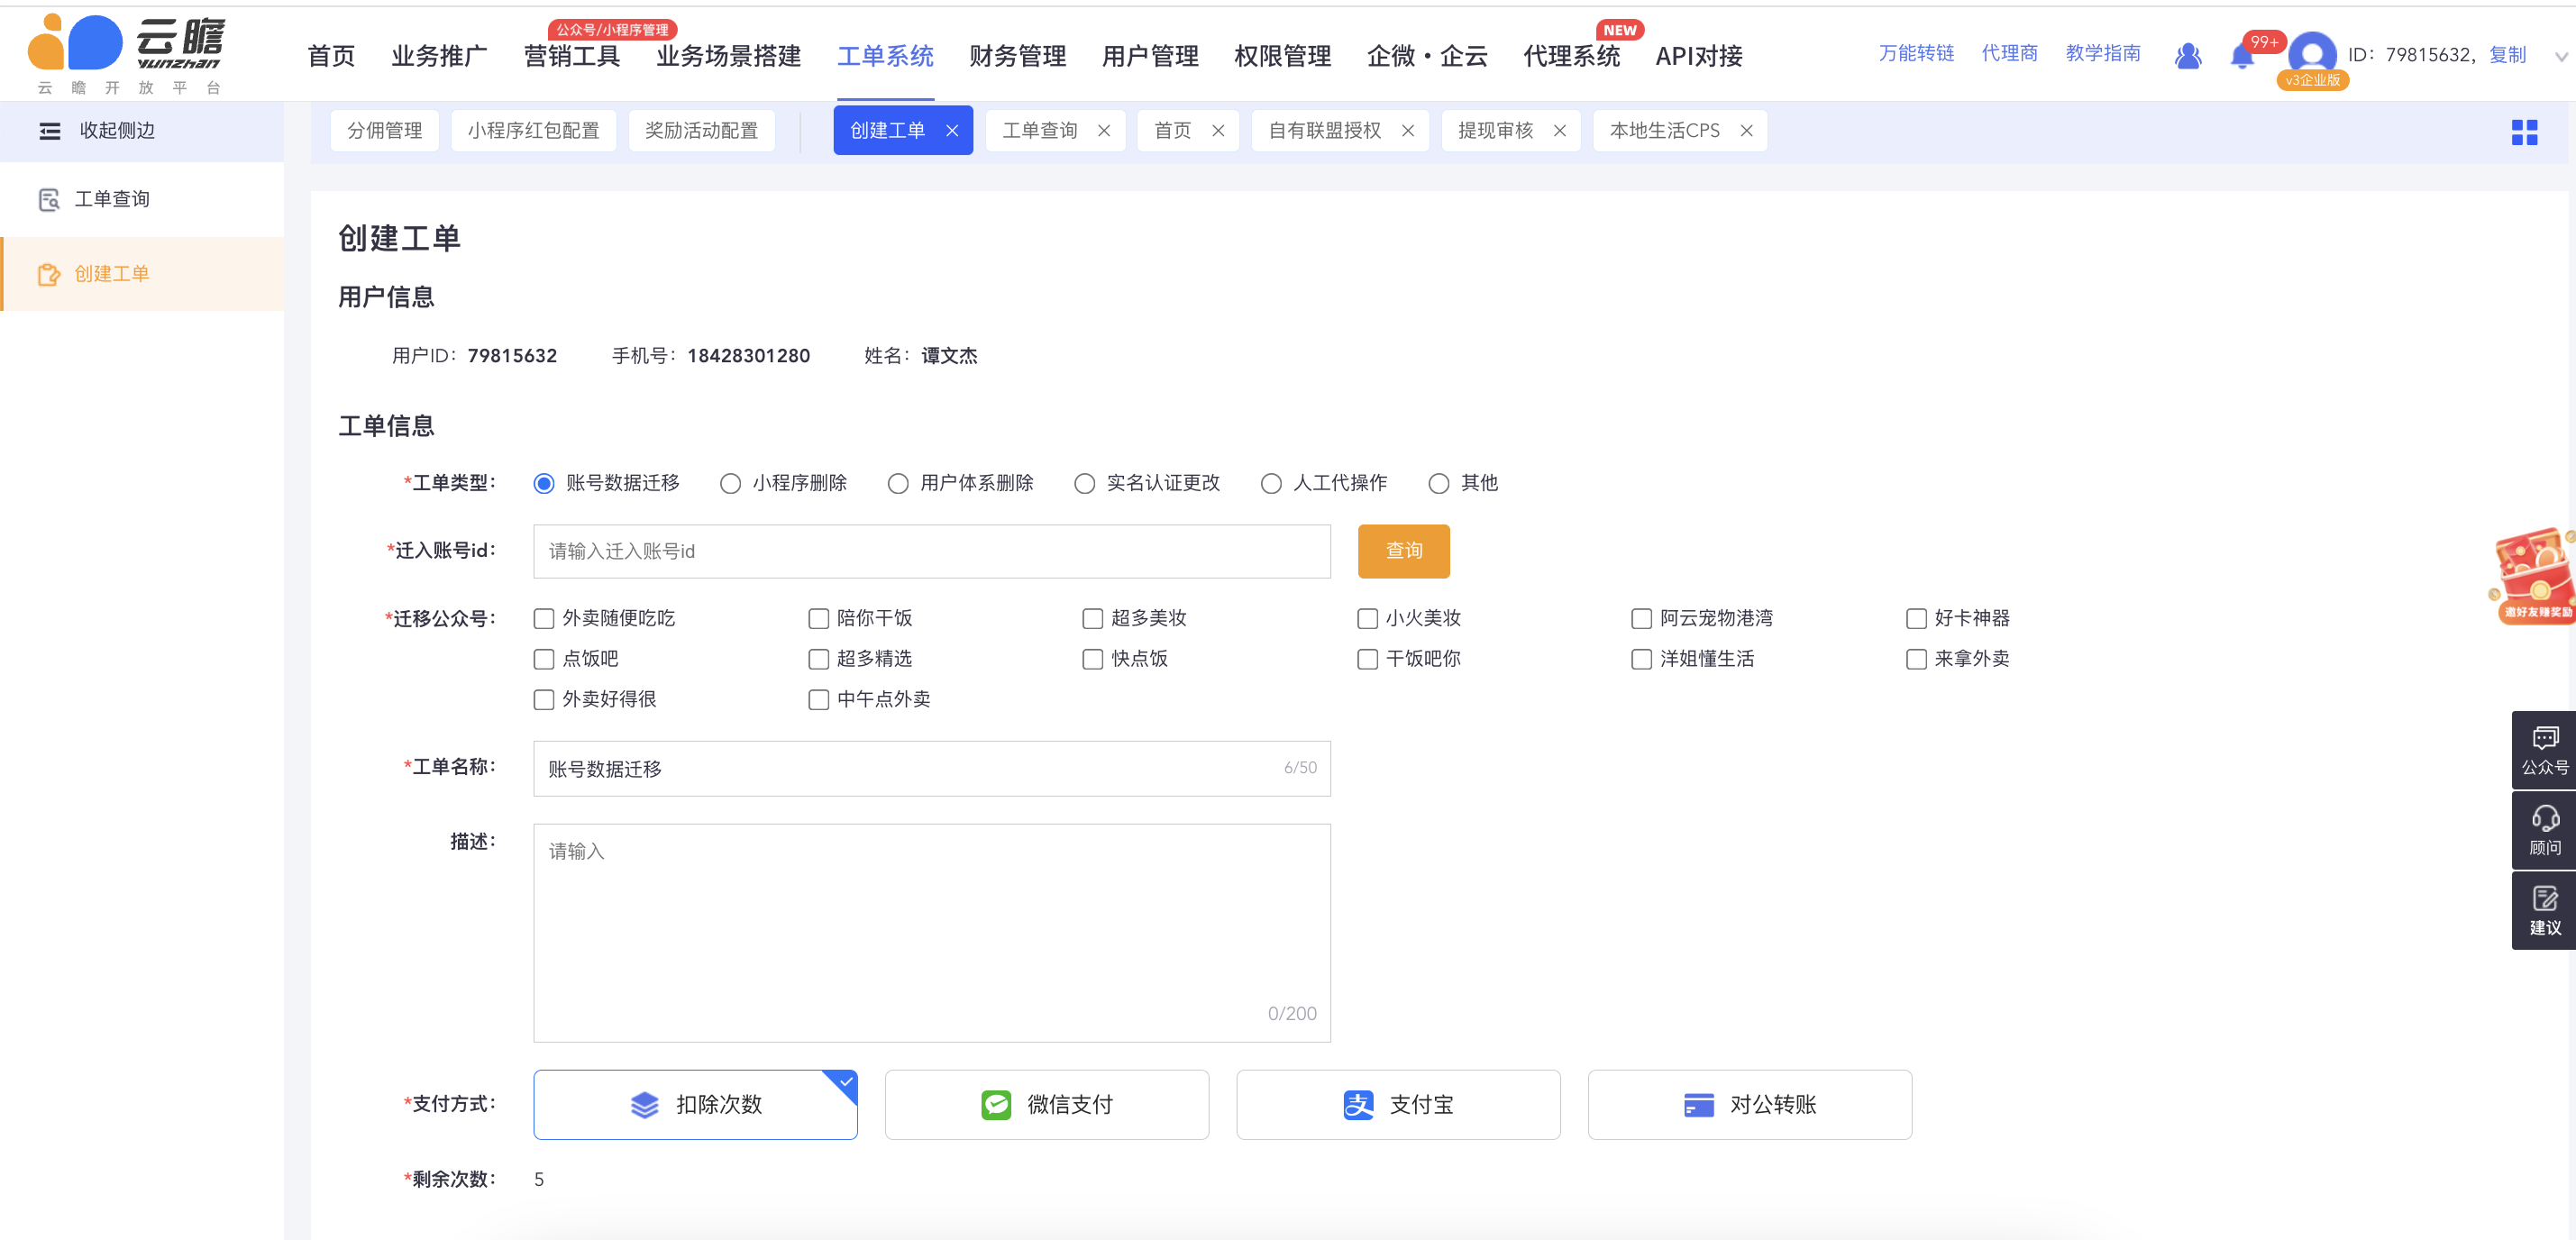Select 实名认证更改 radio option
Viewport: 2576px width, 1240px height.
click(1084, 484)
